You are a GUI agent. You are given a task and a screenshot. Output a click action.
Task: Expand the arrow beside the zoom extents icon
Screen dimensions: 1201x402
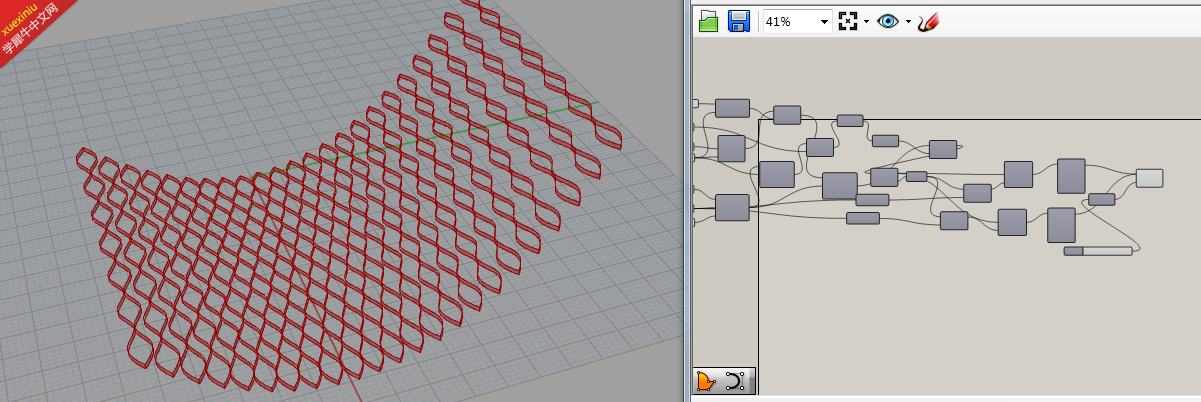(866, 21)
